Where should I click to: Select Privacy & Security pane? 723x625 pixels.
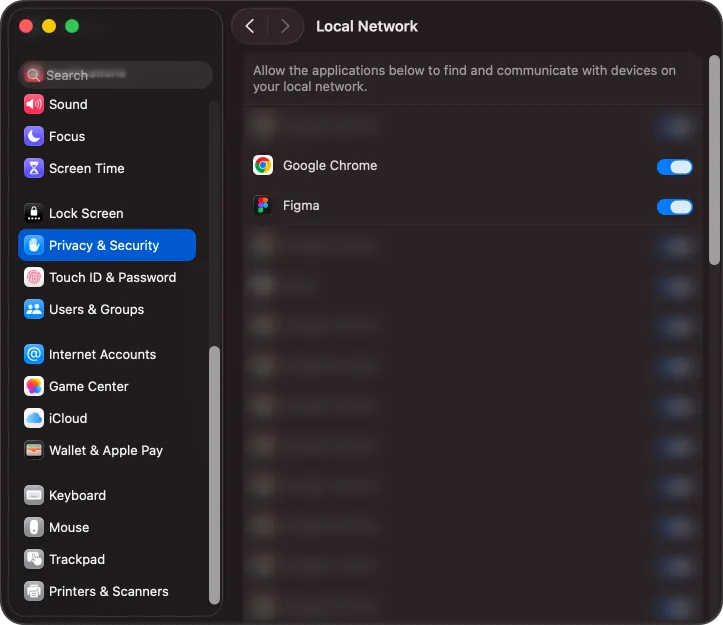coord(107,245)
